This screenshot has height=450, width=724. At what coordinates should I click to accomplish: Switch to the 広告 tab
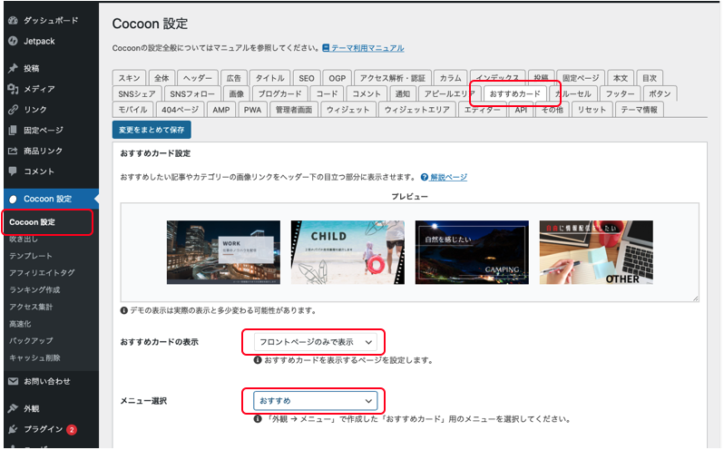[x=234, y=78]
